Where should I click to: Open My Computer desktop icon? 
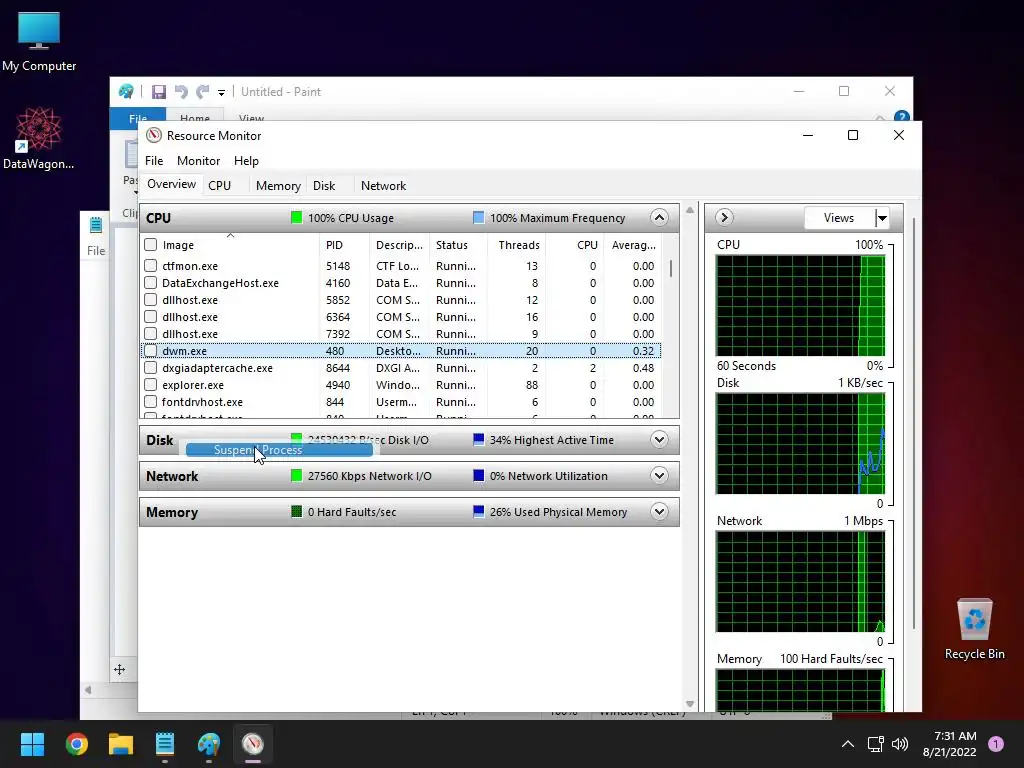pyautogui.click(x=39, y=40)
